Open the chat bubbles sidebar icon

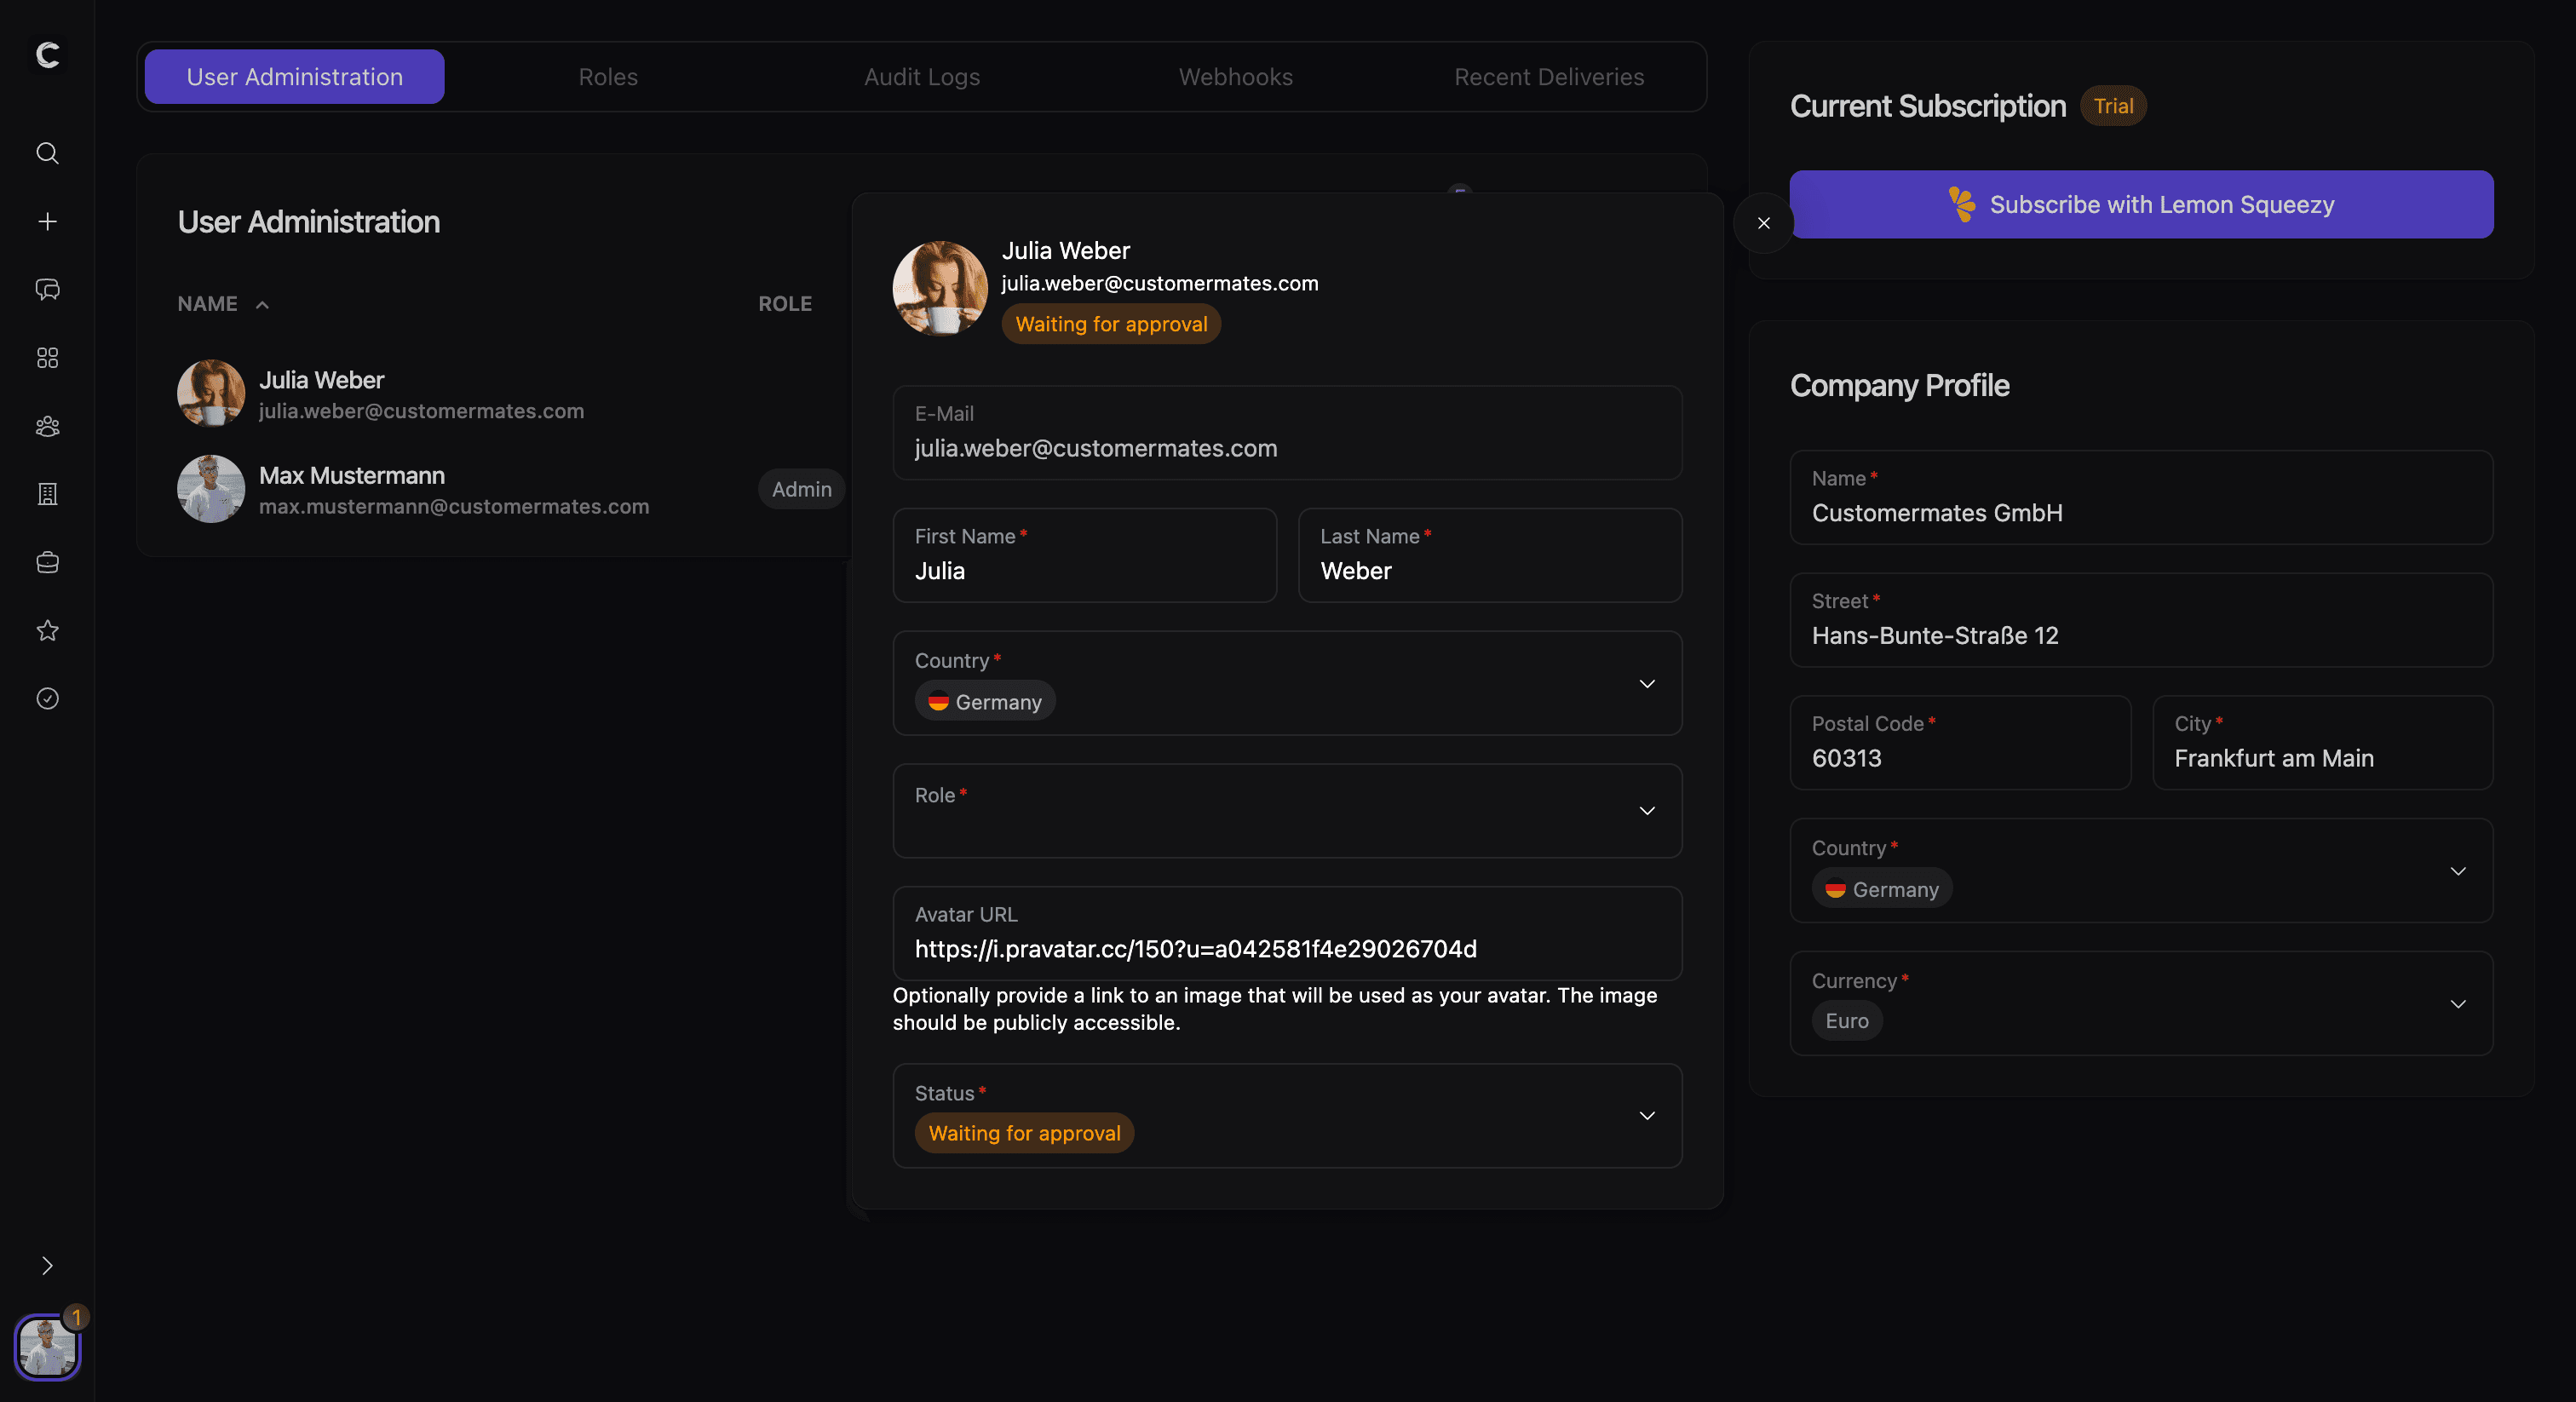(x=47, y=290)
